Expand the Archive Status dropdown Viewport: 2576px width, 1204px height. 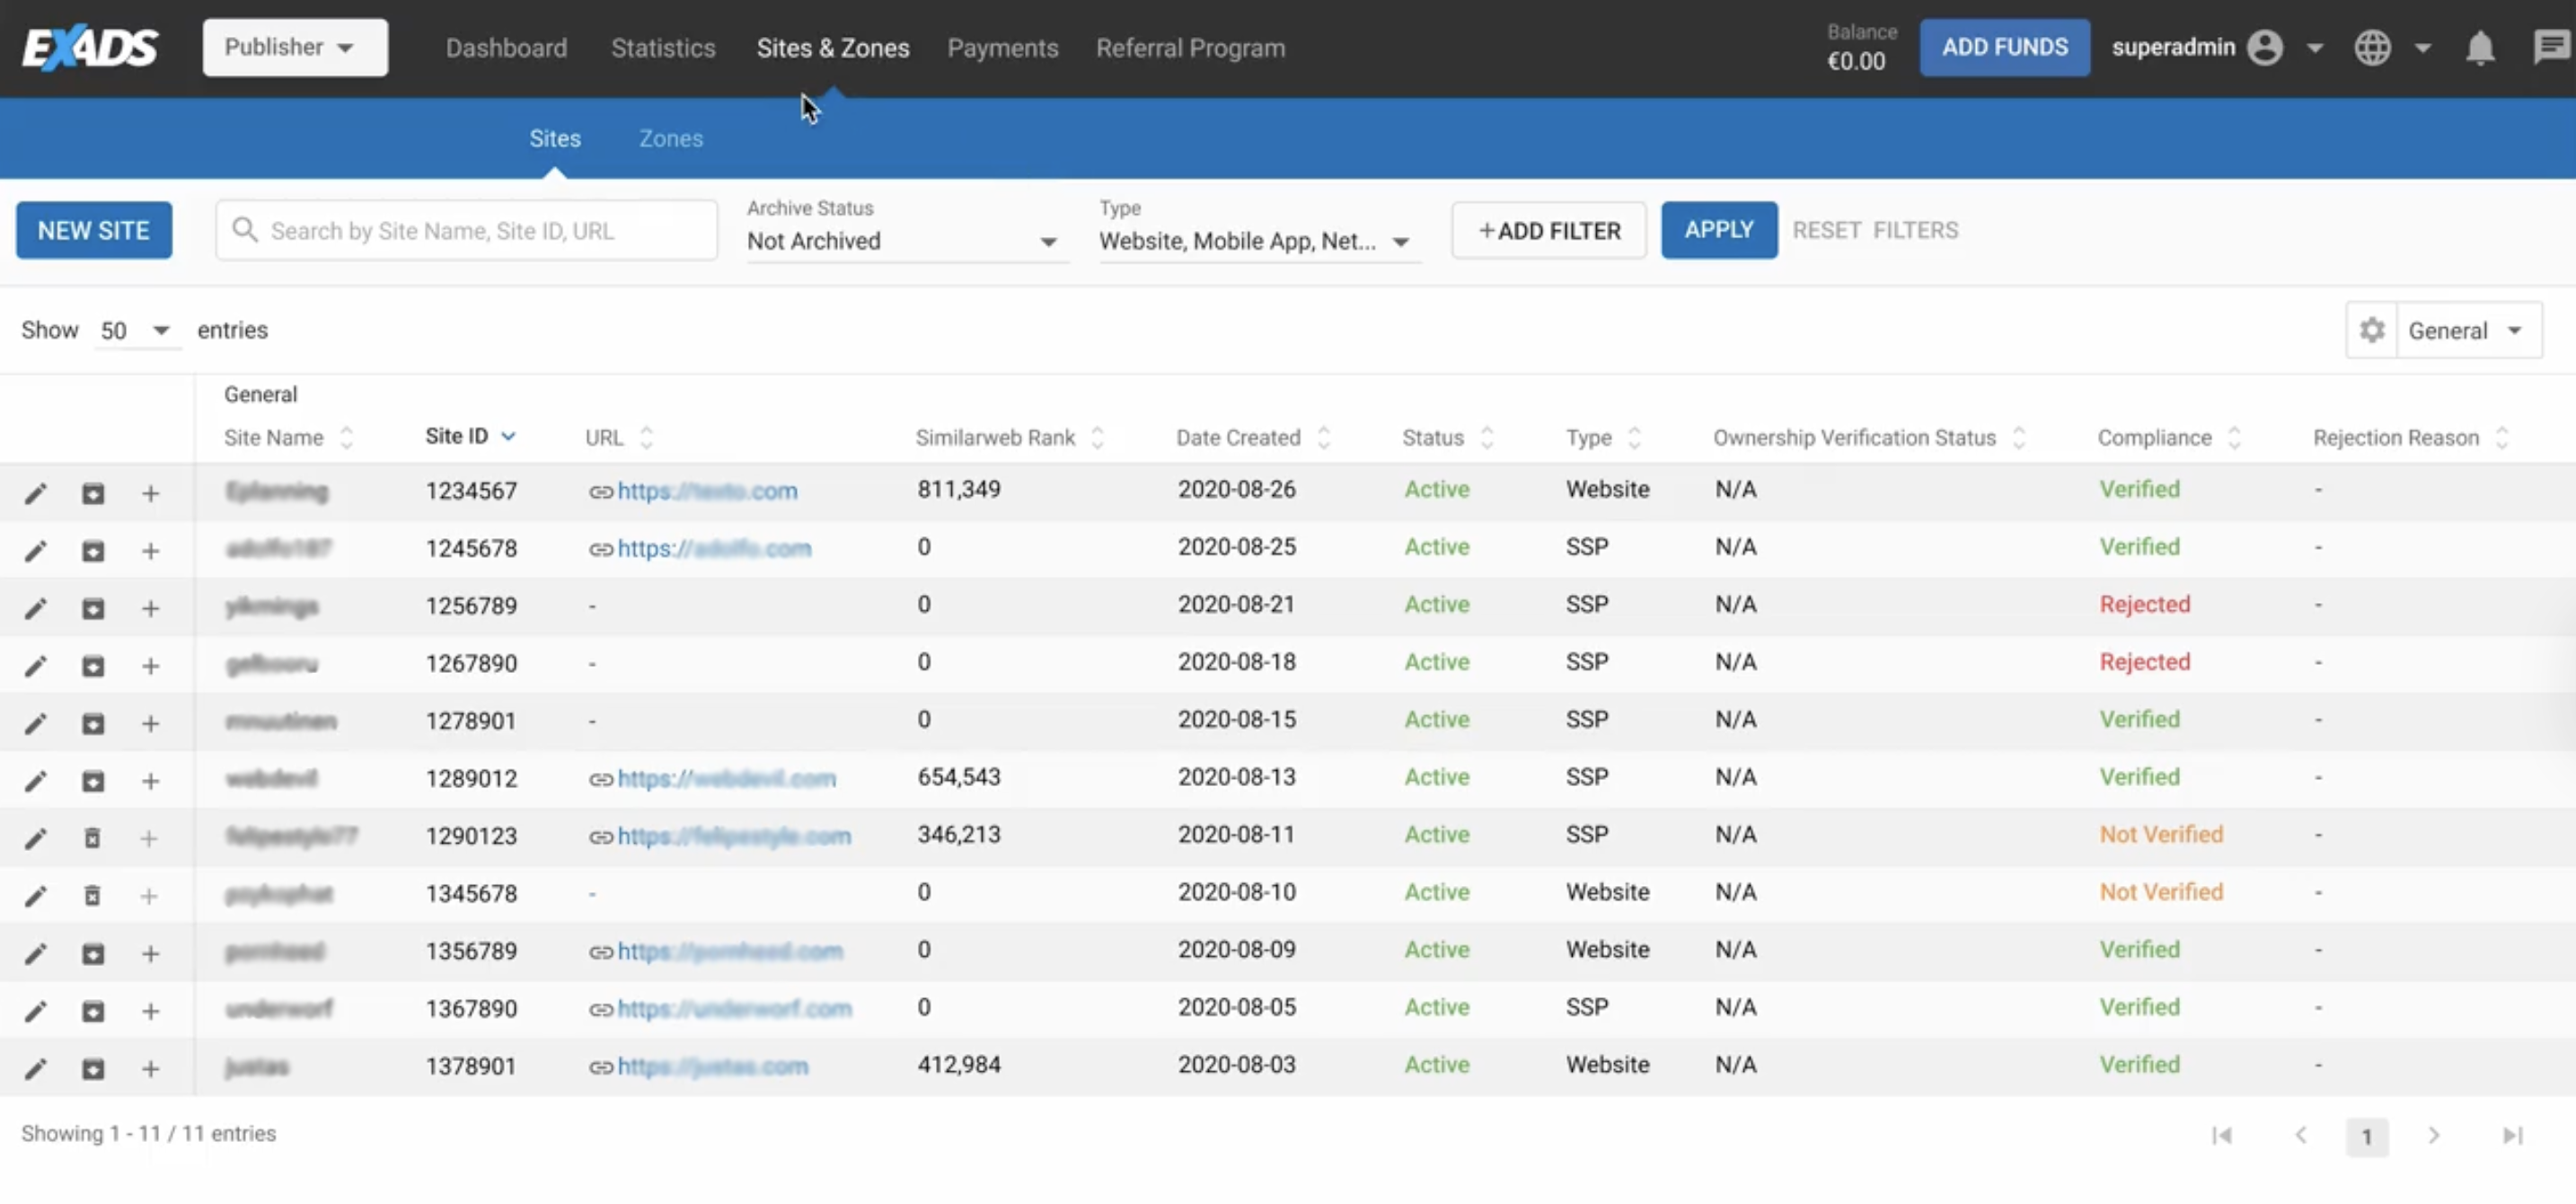click(907, 241)
